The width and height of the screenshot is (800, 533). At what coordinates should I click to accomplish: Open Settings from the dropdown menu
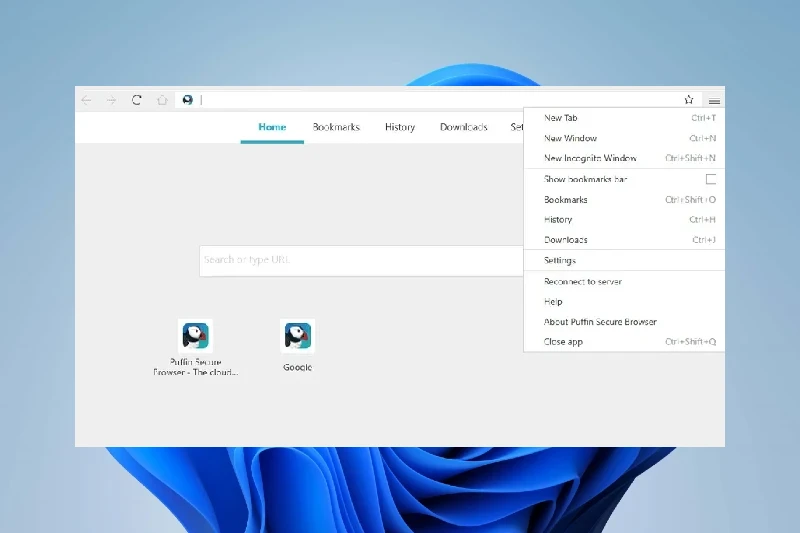pos(560,260)
